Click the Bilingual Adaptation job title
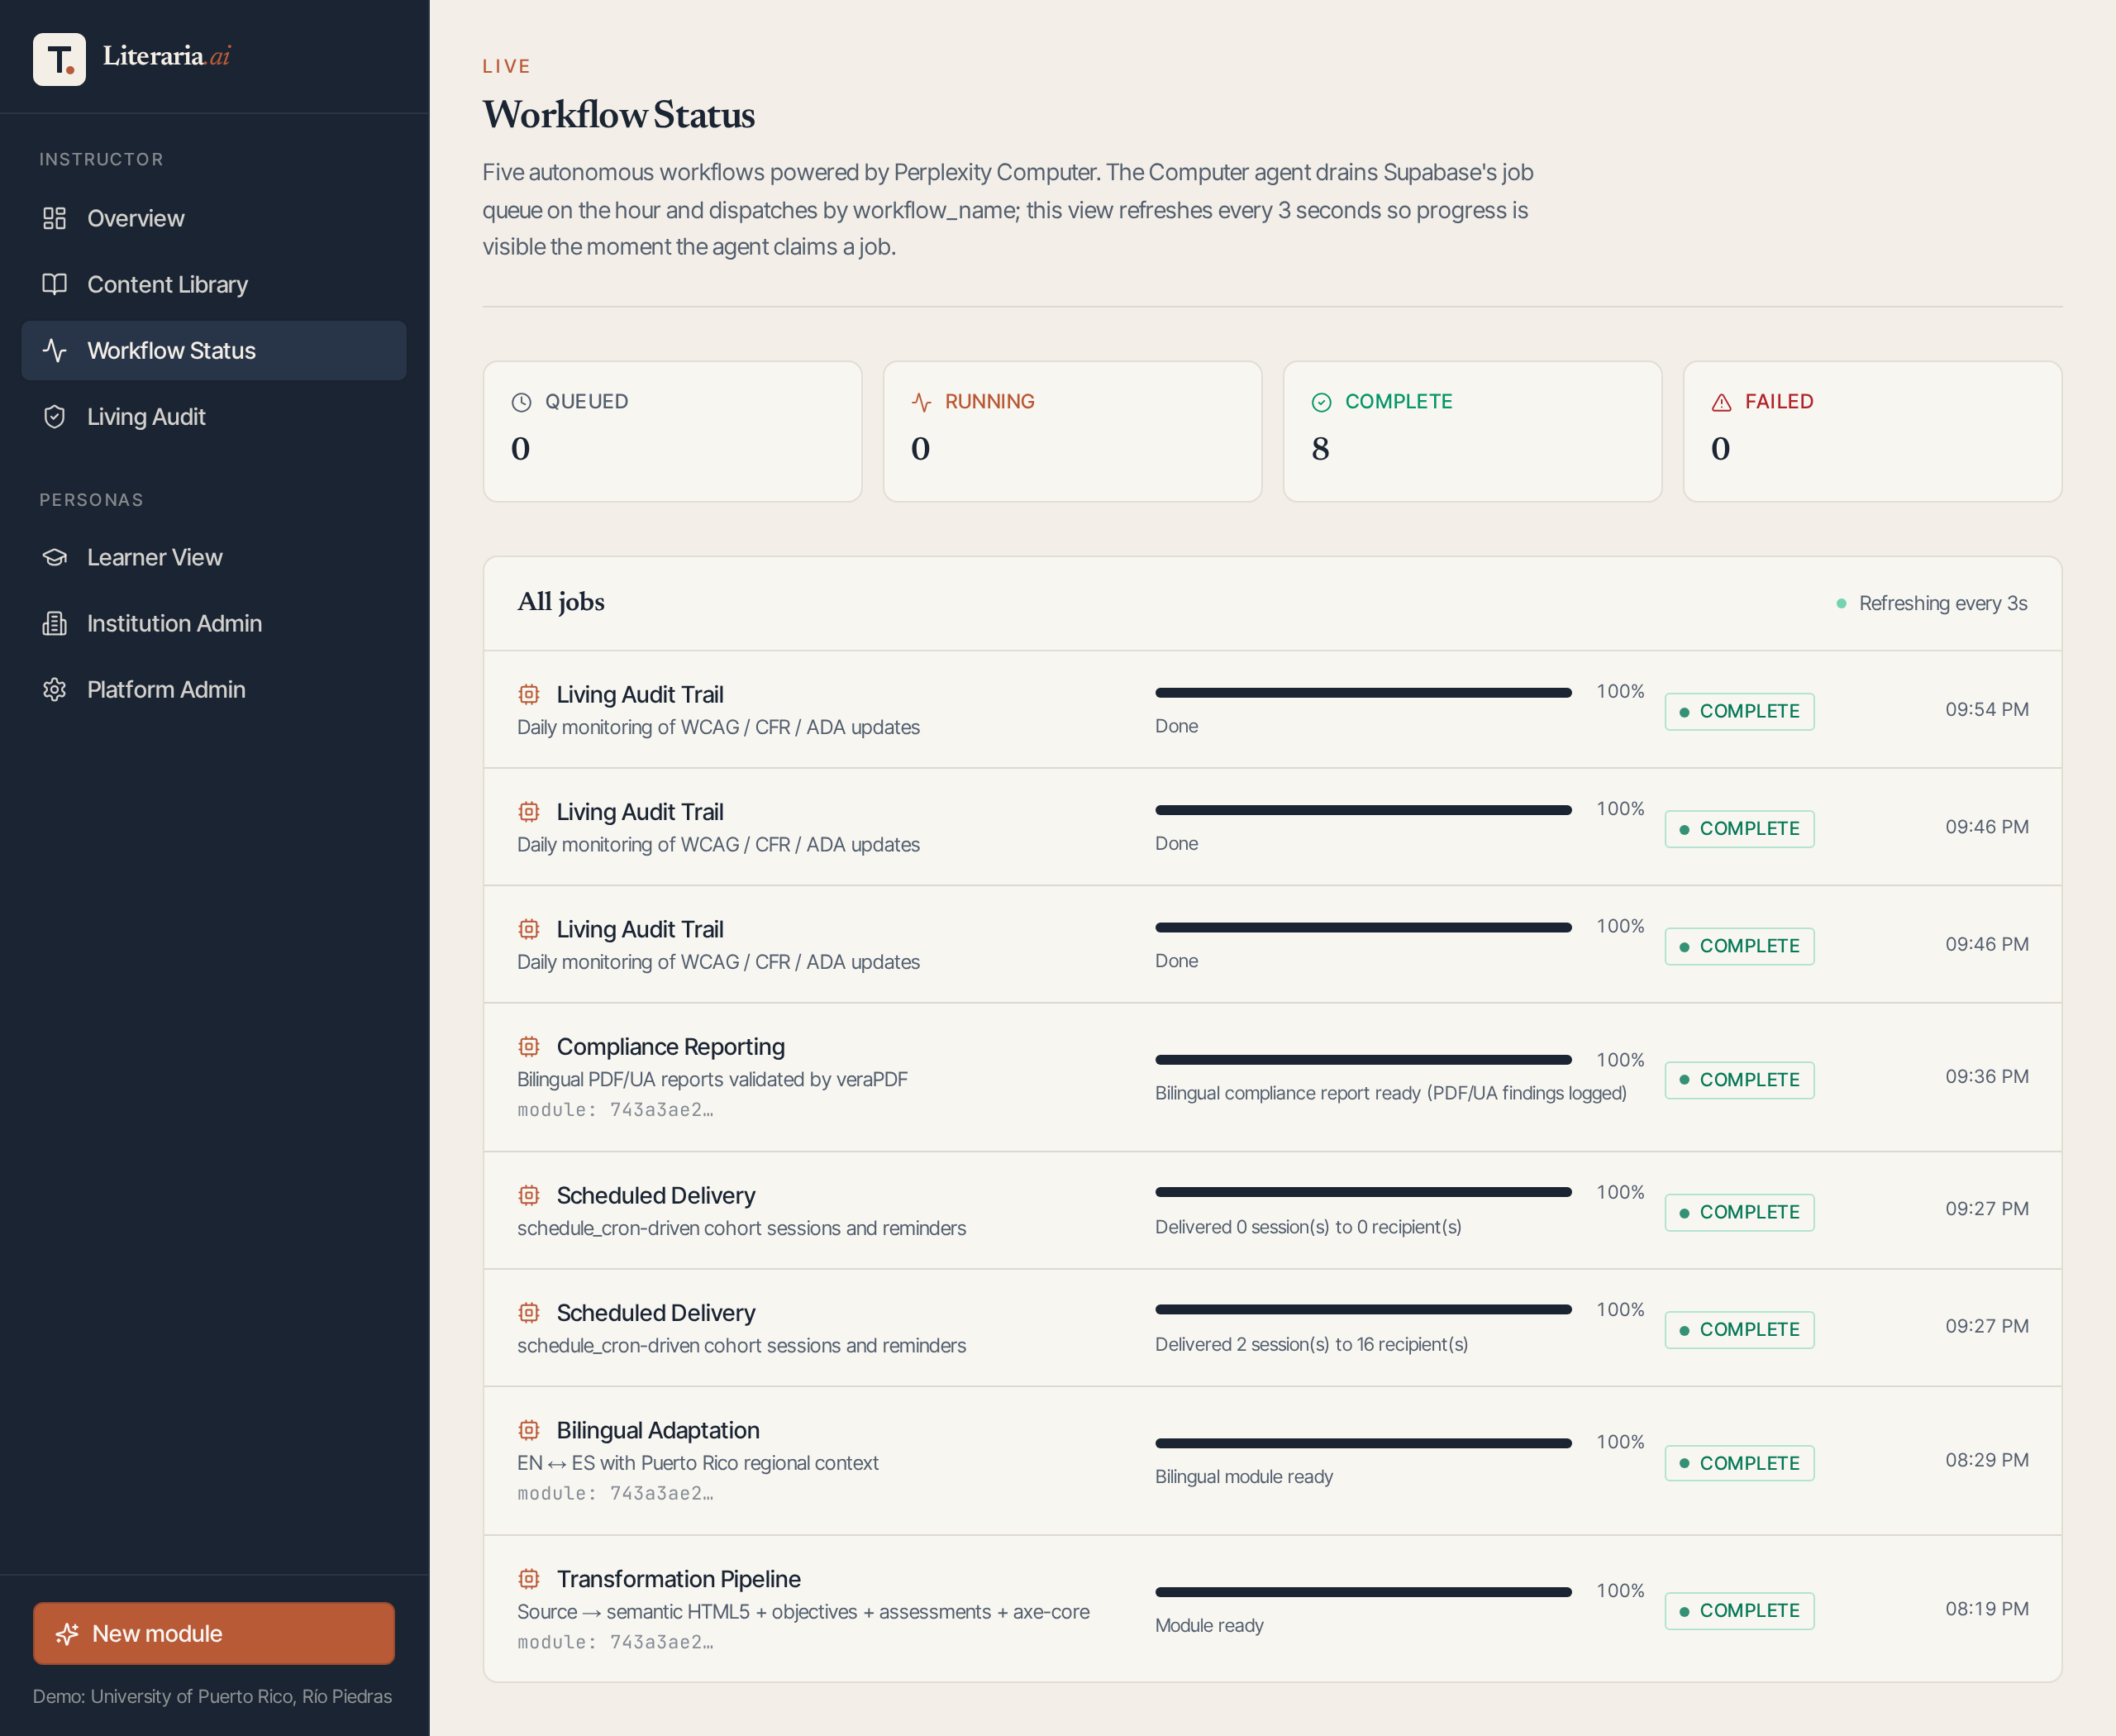 click(x=658, y=1430)
